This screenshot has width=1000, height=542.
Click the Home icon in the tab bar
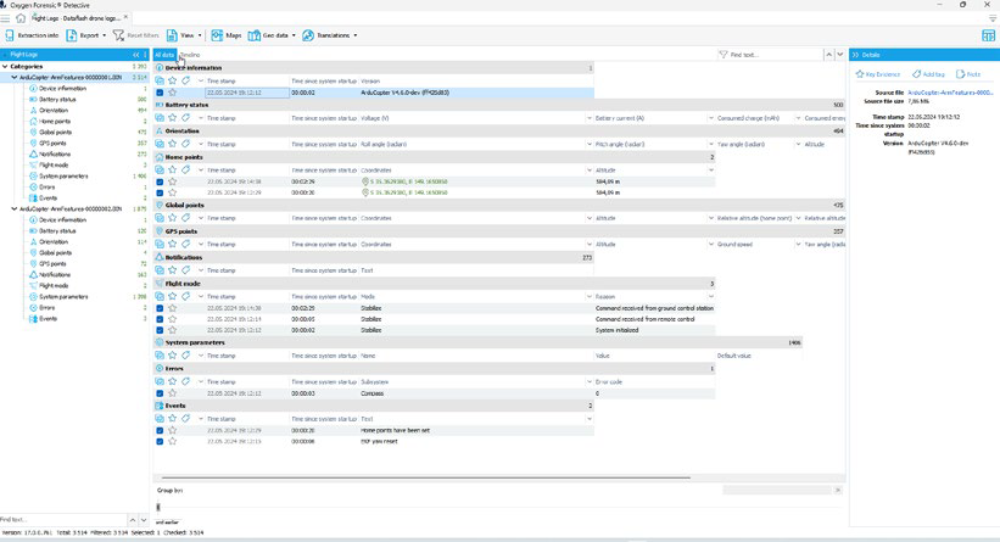click(20, 17)
